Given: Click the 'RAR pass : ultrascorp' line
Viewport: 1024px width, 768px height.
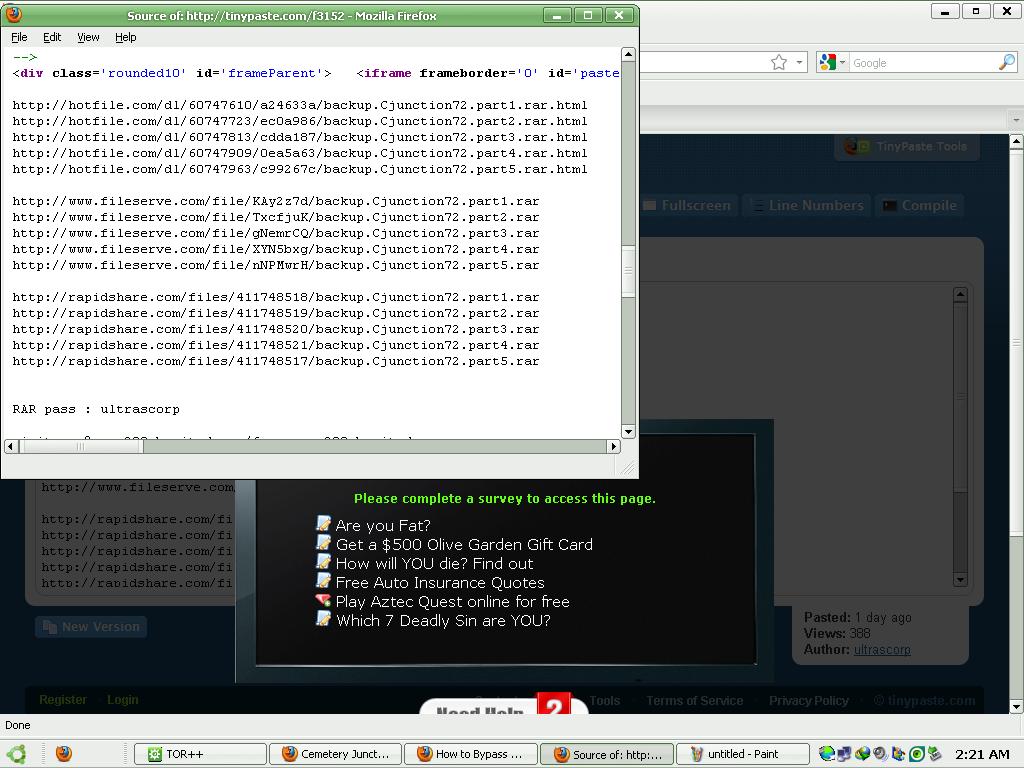Looking at the screenshot, I should click(x=96, y=409).
